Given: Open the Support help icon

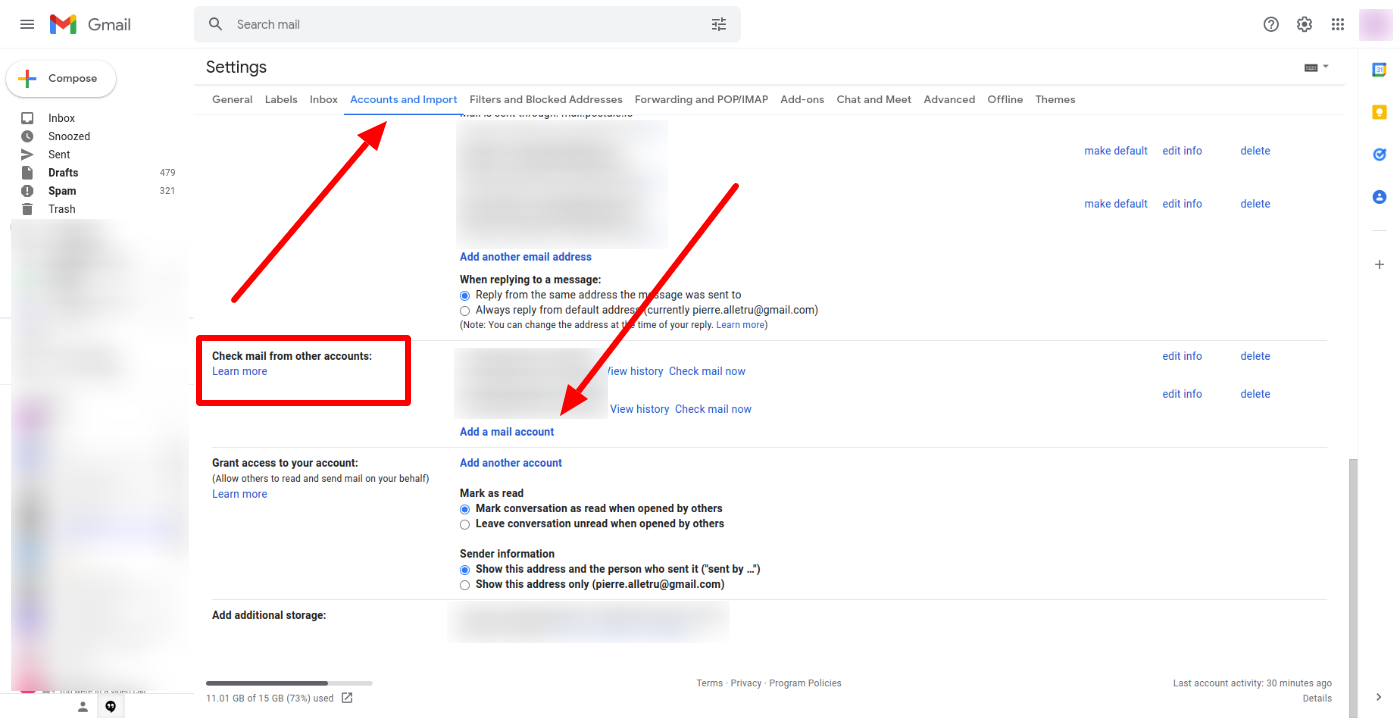Looking at the screenshot, I should pyautogui.click(x=1271, y=24).
